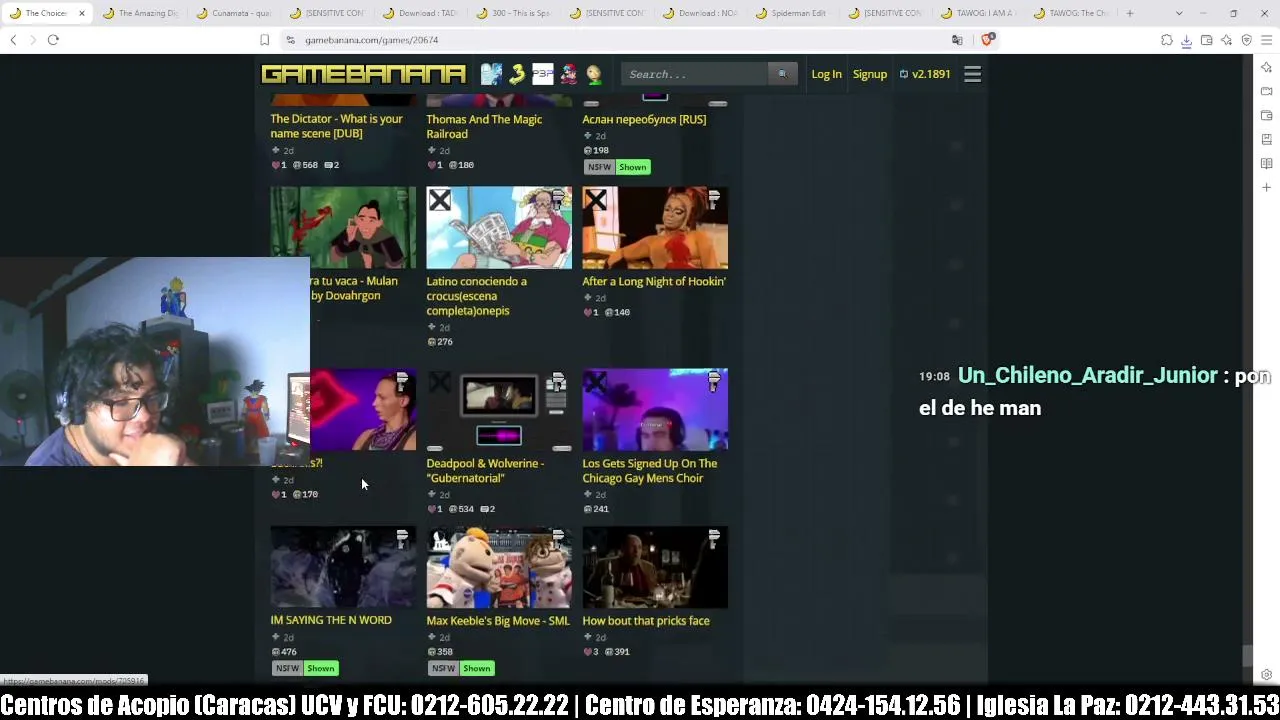Open the 'Аслан переобулся [RUS]' sound

pos(644,119)
